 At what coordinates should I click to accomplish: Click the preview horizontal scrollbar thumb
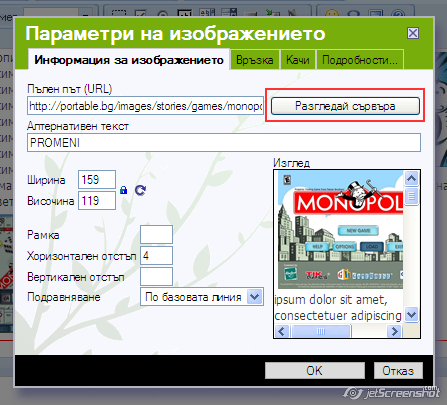tap(321, 331)
